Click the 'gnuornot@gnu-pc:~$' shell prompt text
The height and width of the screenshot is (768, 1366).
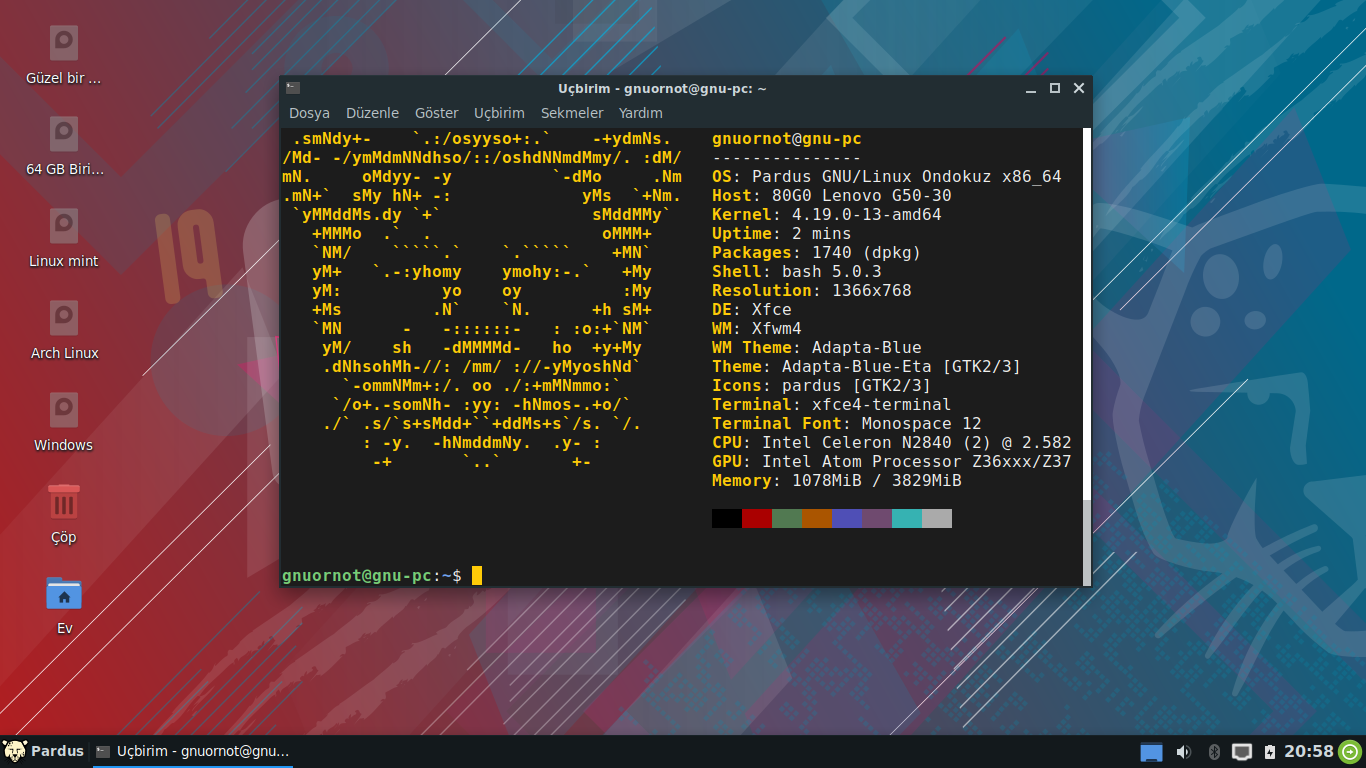[x=372, y=576]
